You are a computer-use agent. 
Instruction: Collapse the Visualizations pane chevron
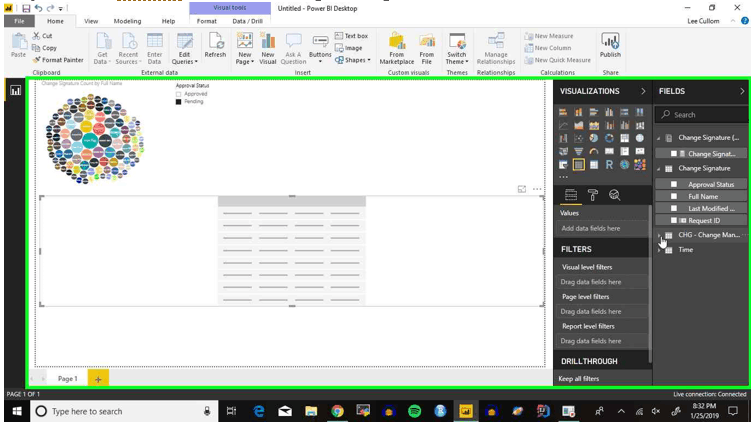[x=643, y=91]
